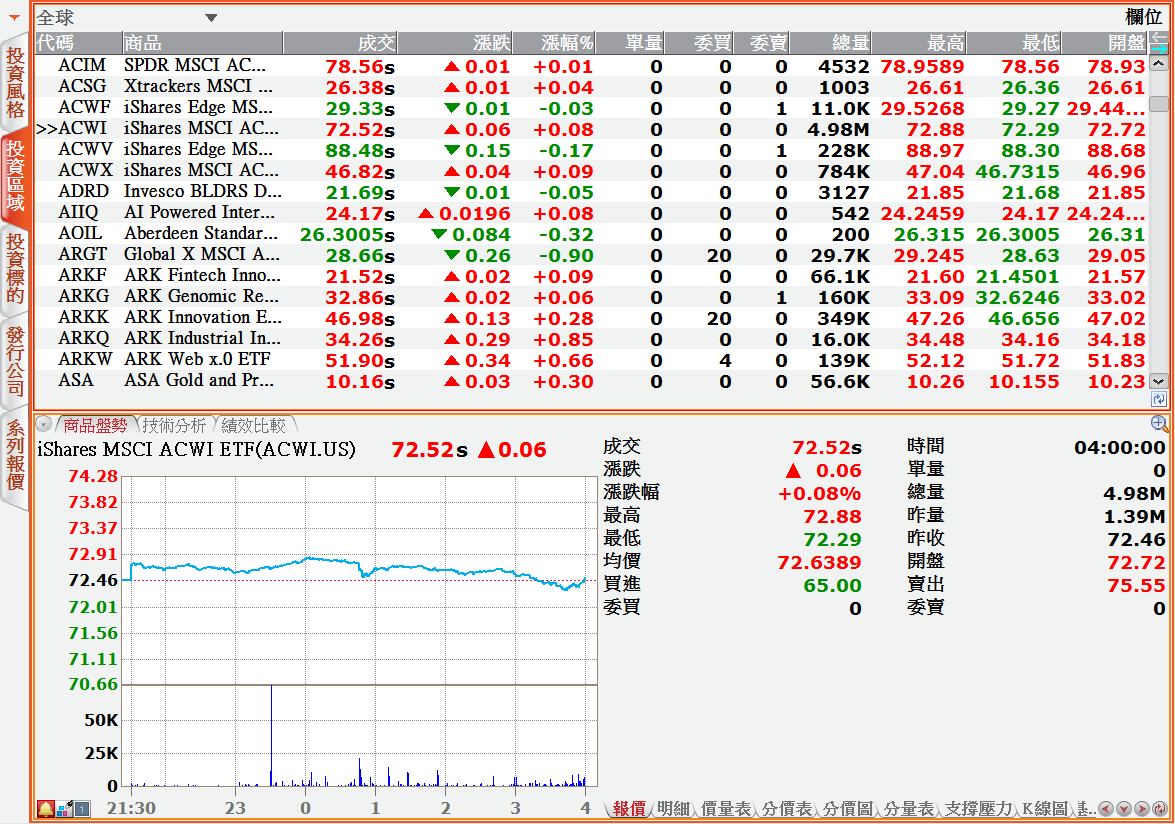Click the 欄位 column settings button
The height and width of the screenshot is (824, 1175).
coord(1143,17)
